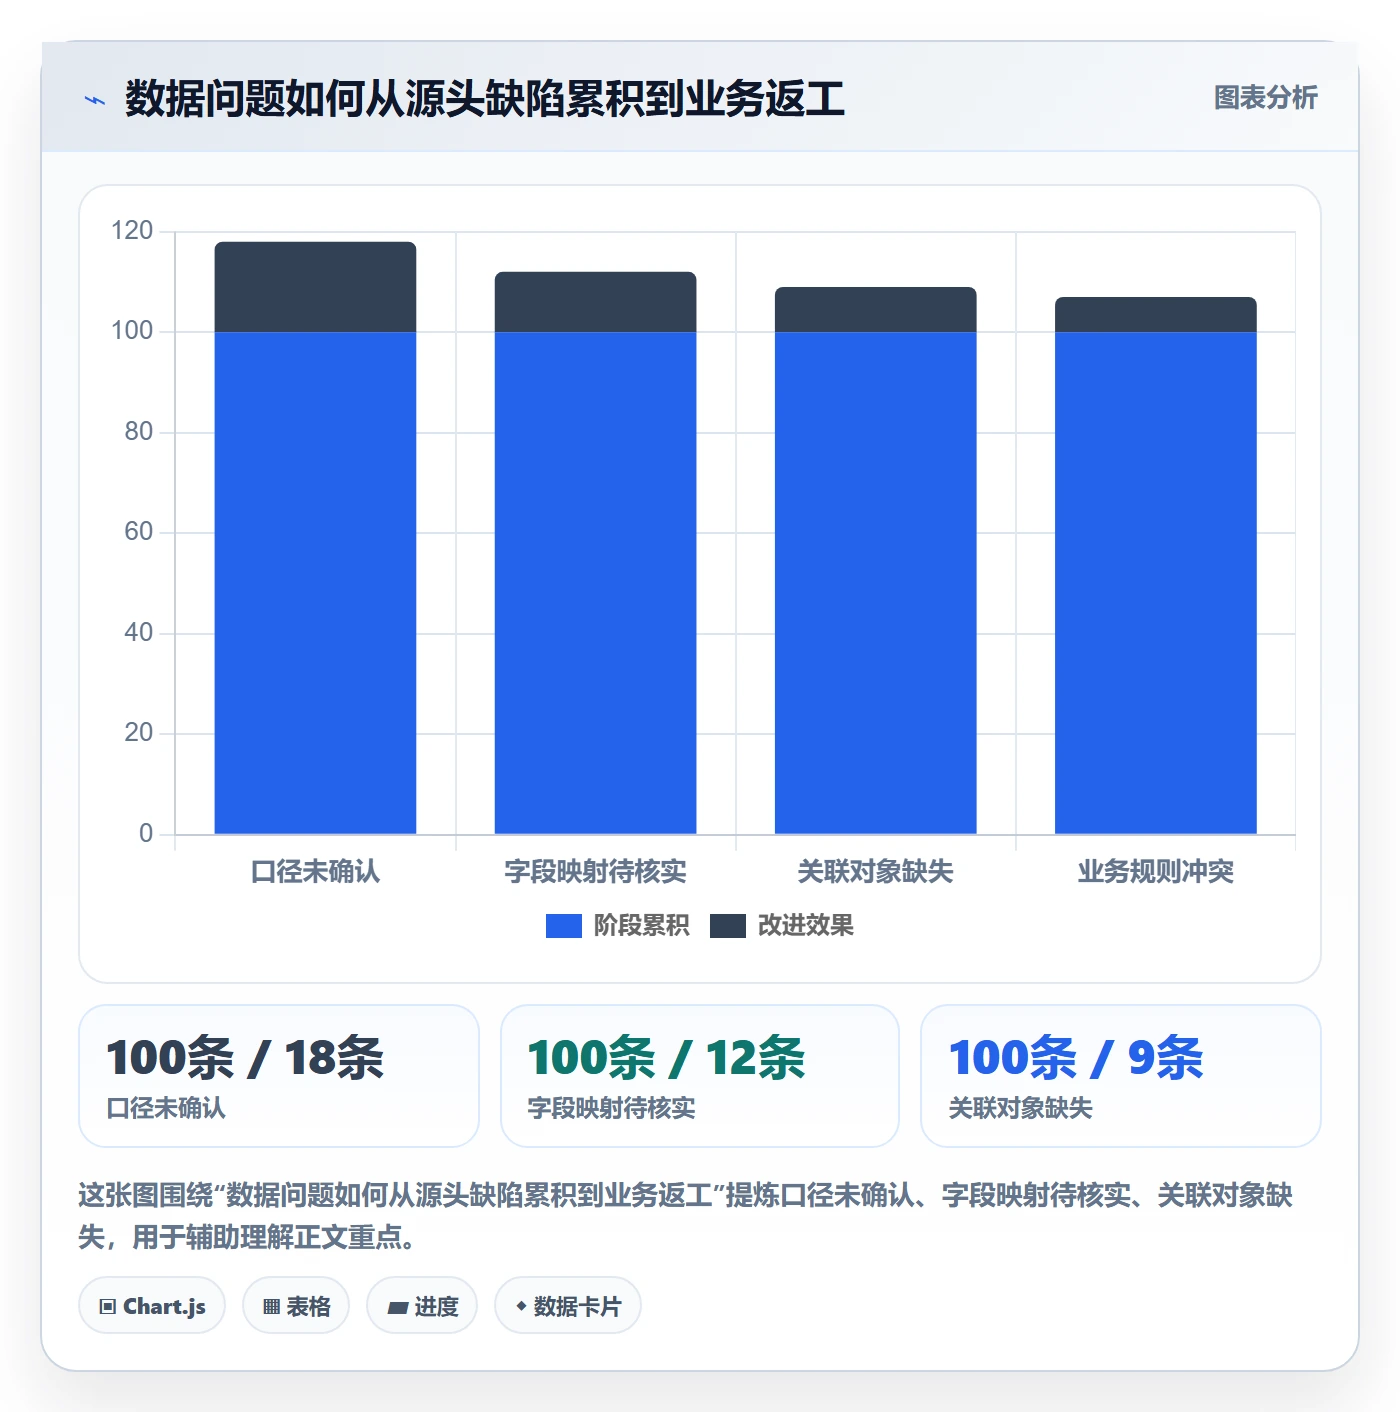Click 口径未确认 caption in first card

click(166, 1109)
